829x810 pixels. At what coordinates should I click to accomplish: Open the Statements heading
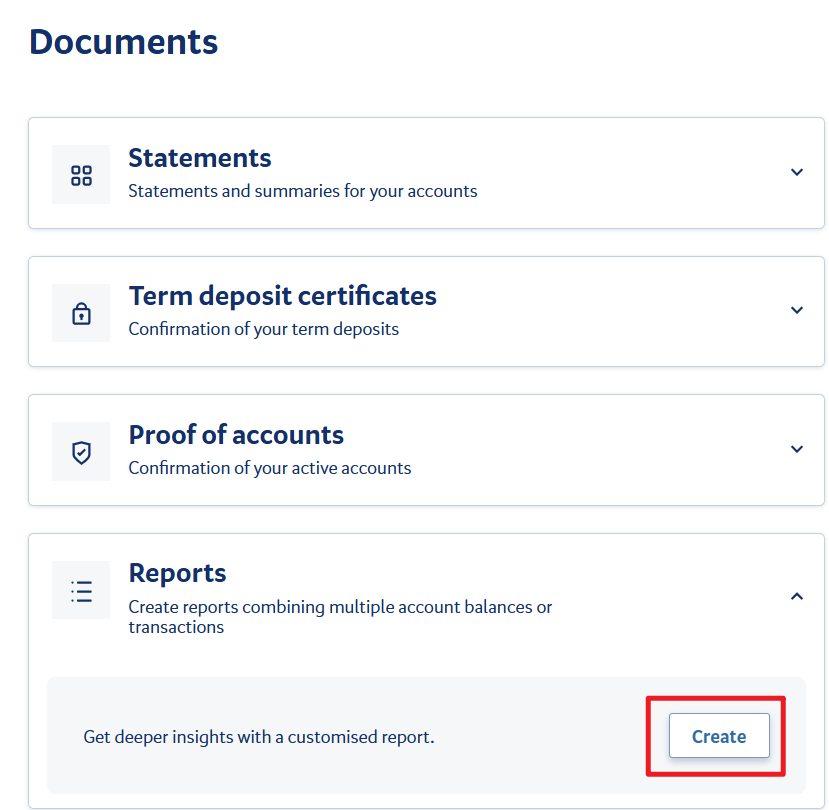(x=200, y=158)
